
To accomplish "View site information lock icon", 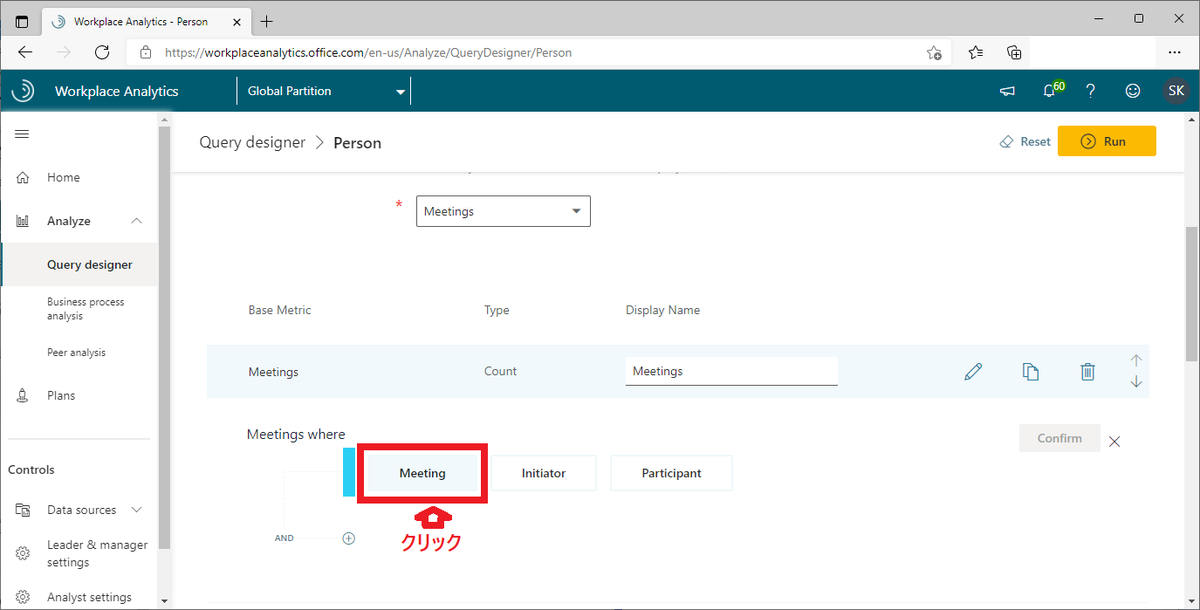I will tap(146, 52).
